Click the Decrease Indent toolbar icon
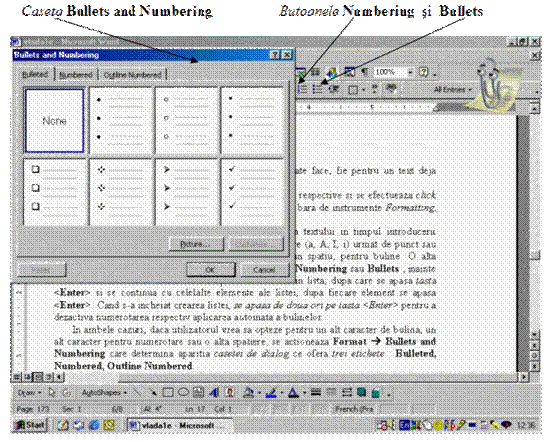 334,90
